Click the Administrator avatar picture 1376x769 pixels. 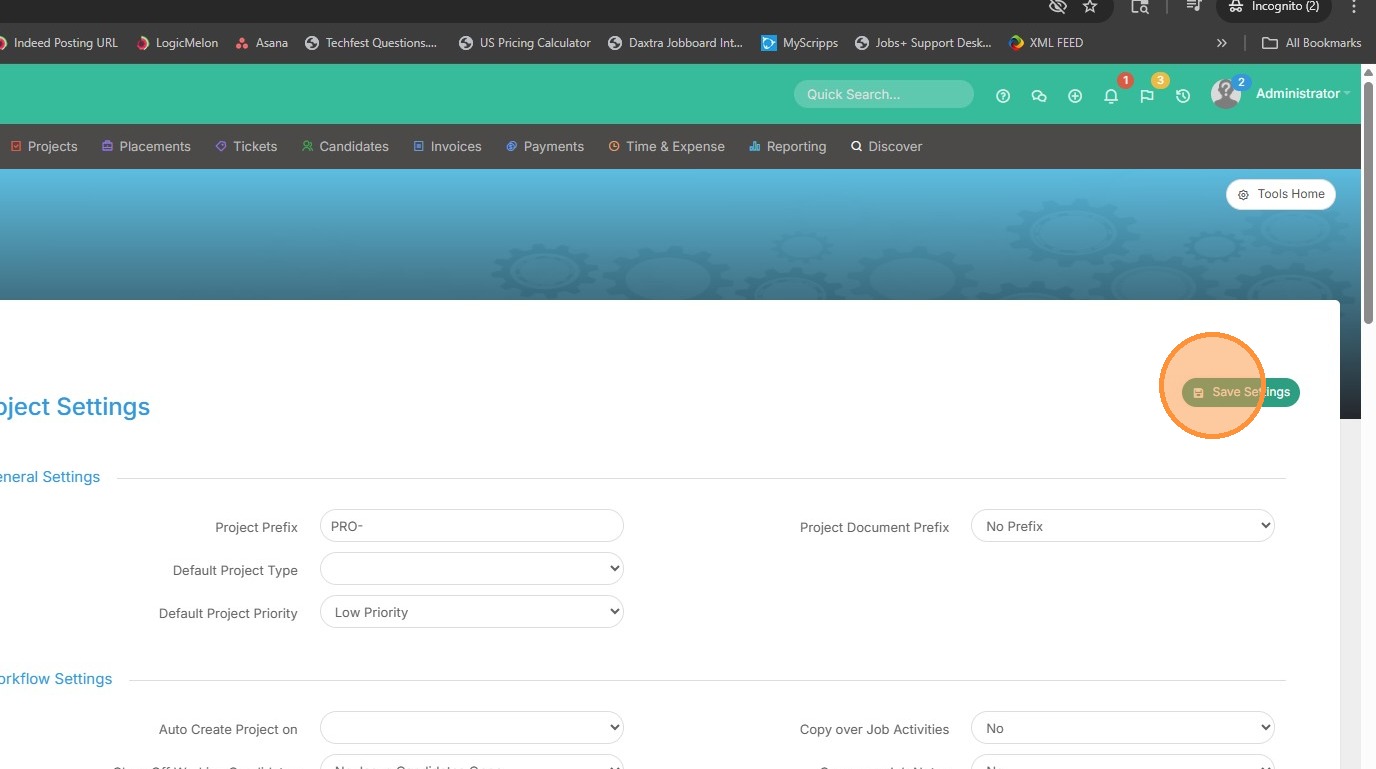(x=1225, y=94)
